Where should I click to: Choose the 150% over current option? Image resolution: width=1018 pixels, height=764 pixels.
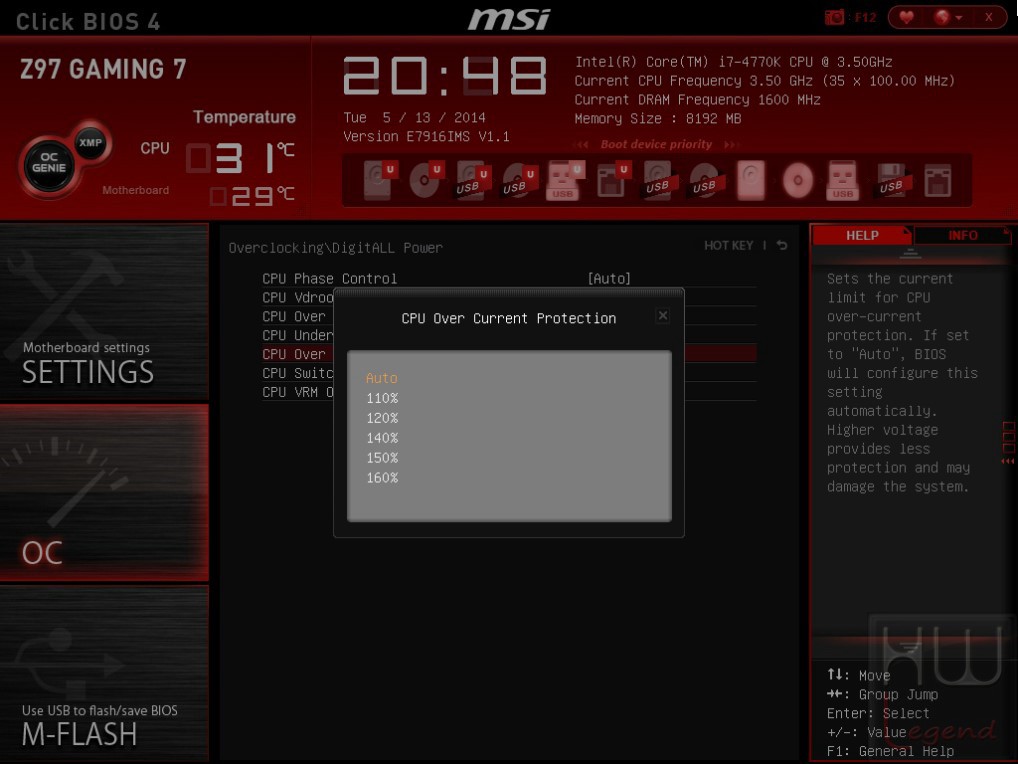click(x=382, y=458)
